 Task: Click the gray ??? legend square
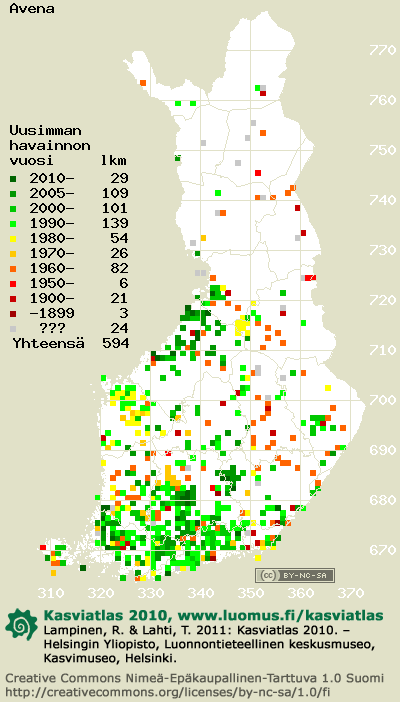pyautogui.click(x=14, y=329)
